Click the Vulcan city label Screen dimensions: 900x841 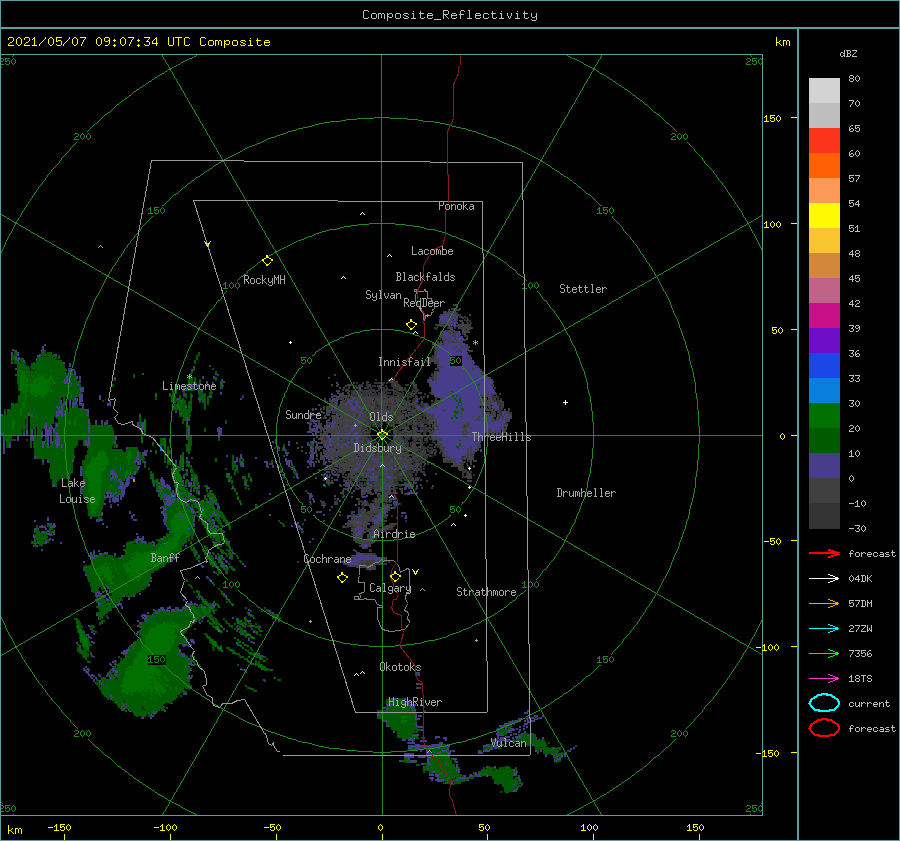(x=509, y=743)
